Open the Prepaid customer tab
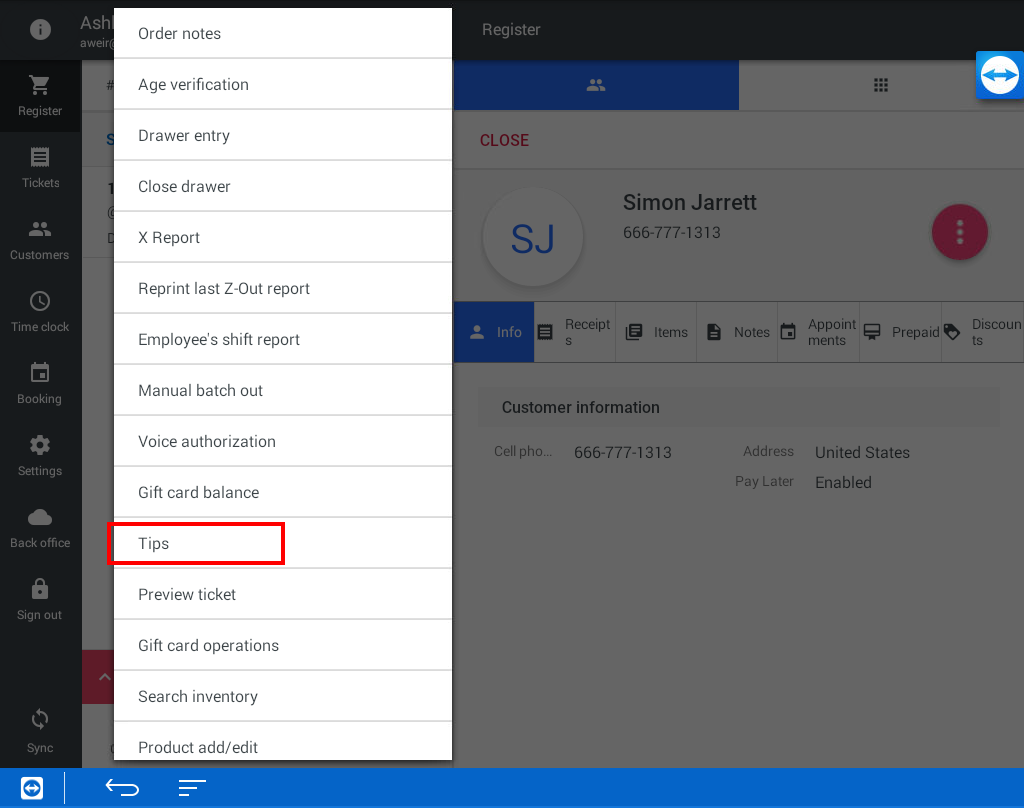The height and width of the screenshot is (808, 1024). point(900,332)
